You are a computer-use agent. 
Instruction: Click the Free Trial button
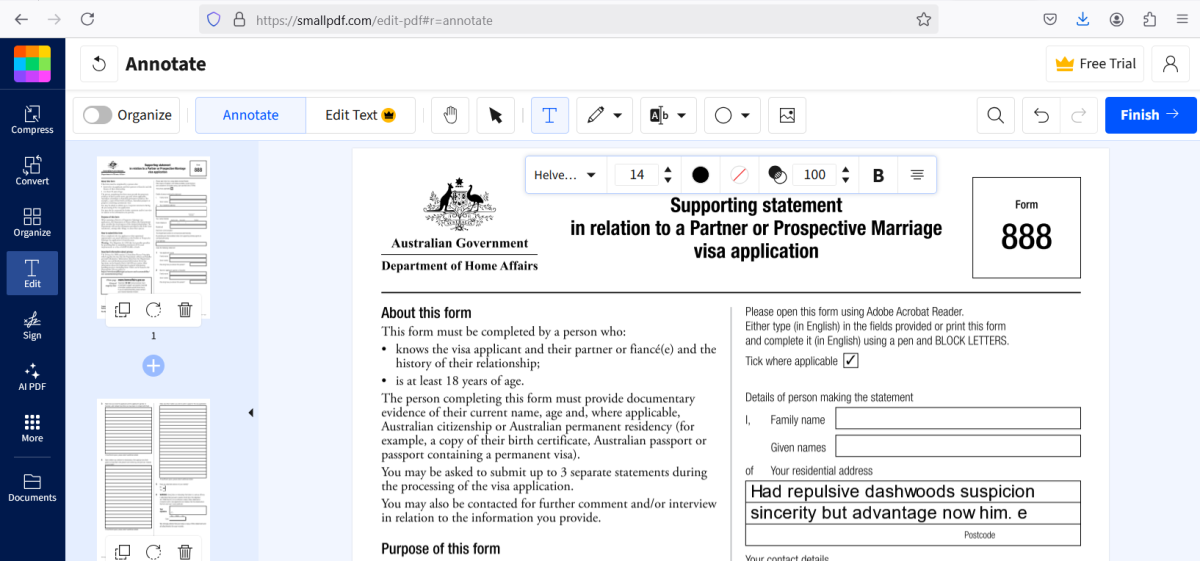(1095, 64)
